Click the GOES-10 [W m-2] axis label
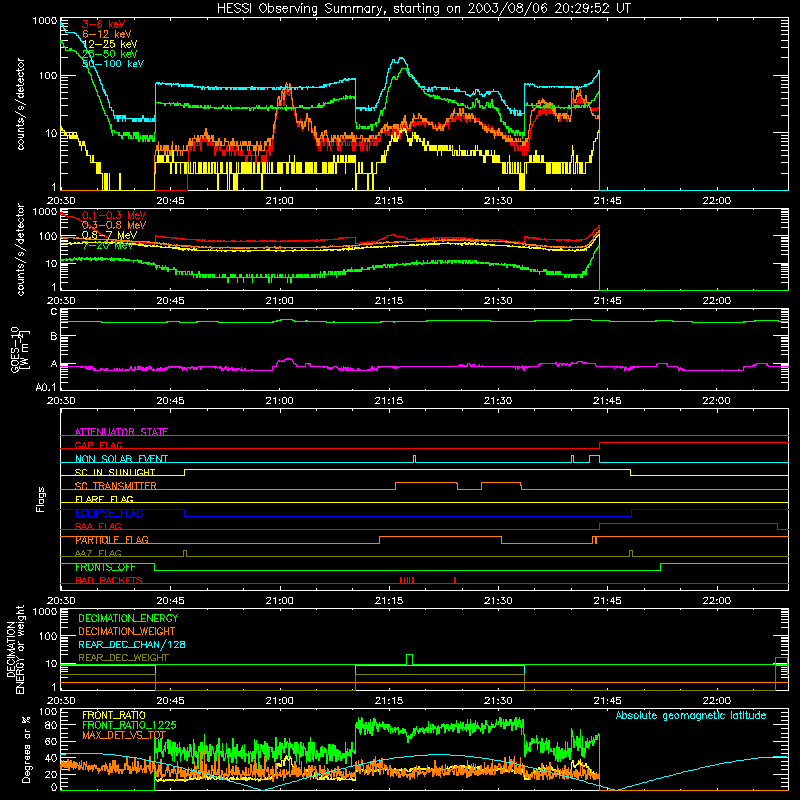The width and height of the screenshot is (800, 800). [x=20, y=349]
